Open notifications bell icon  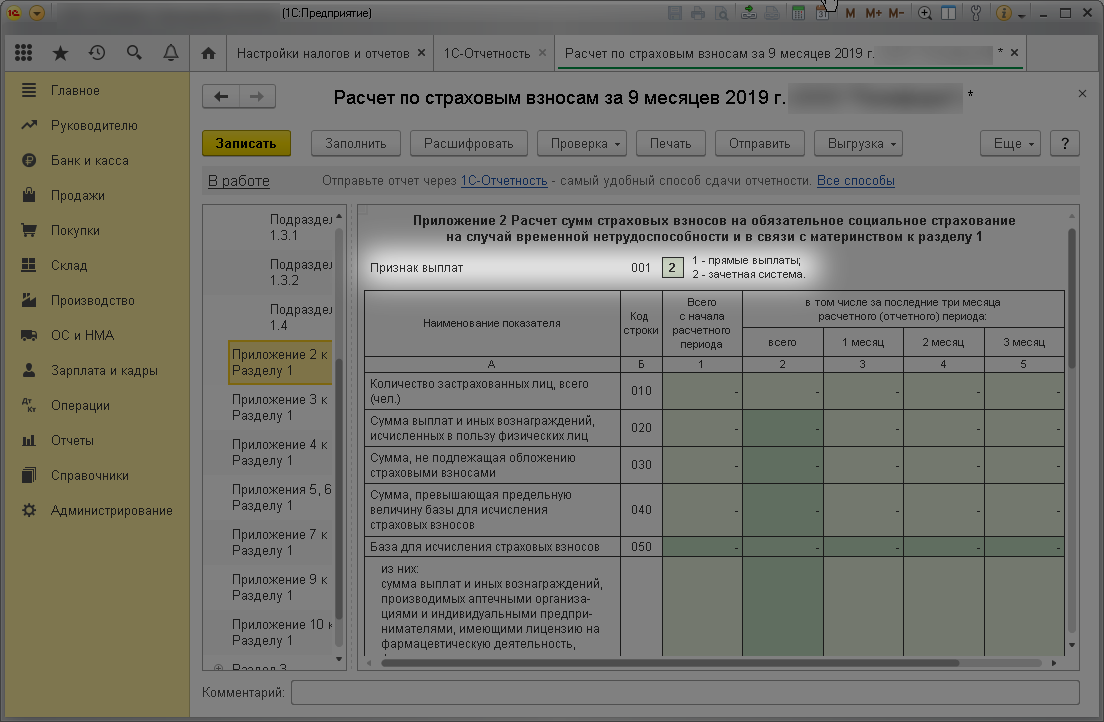(170, 53)
